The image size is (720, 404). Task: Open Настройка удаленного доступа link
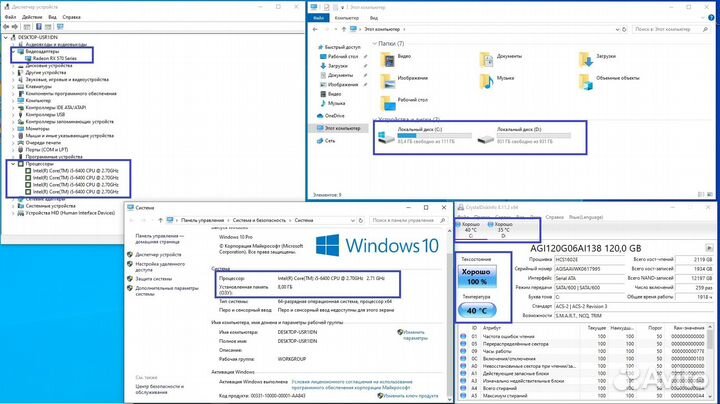click(160, 267)
